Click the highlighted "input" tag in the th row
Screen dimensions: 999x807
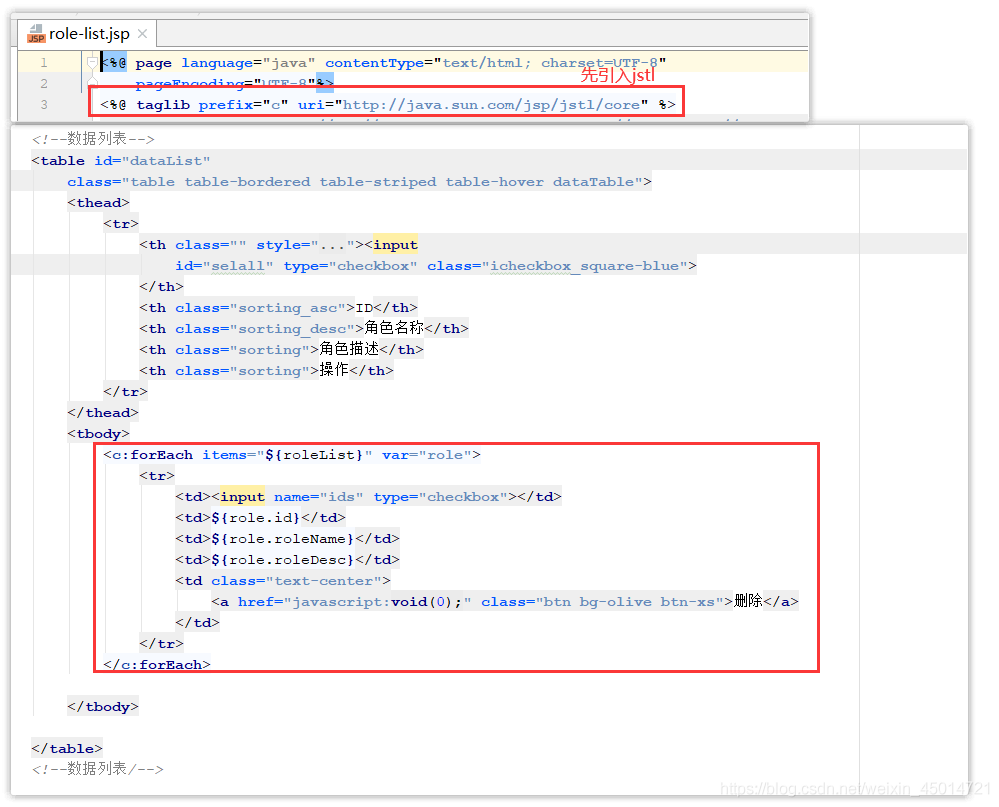[396, 245]
